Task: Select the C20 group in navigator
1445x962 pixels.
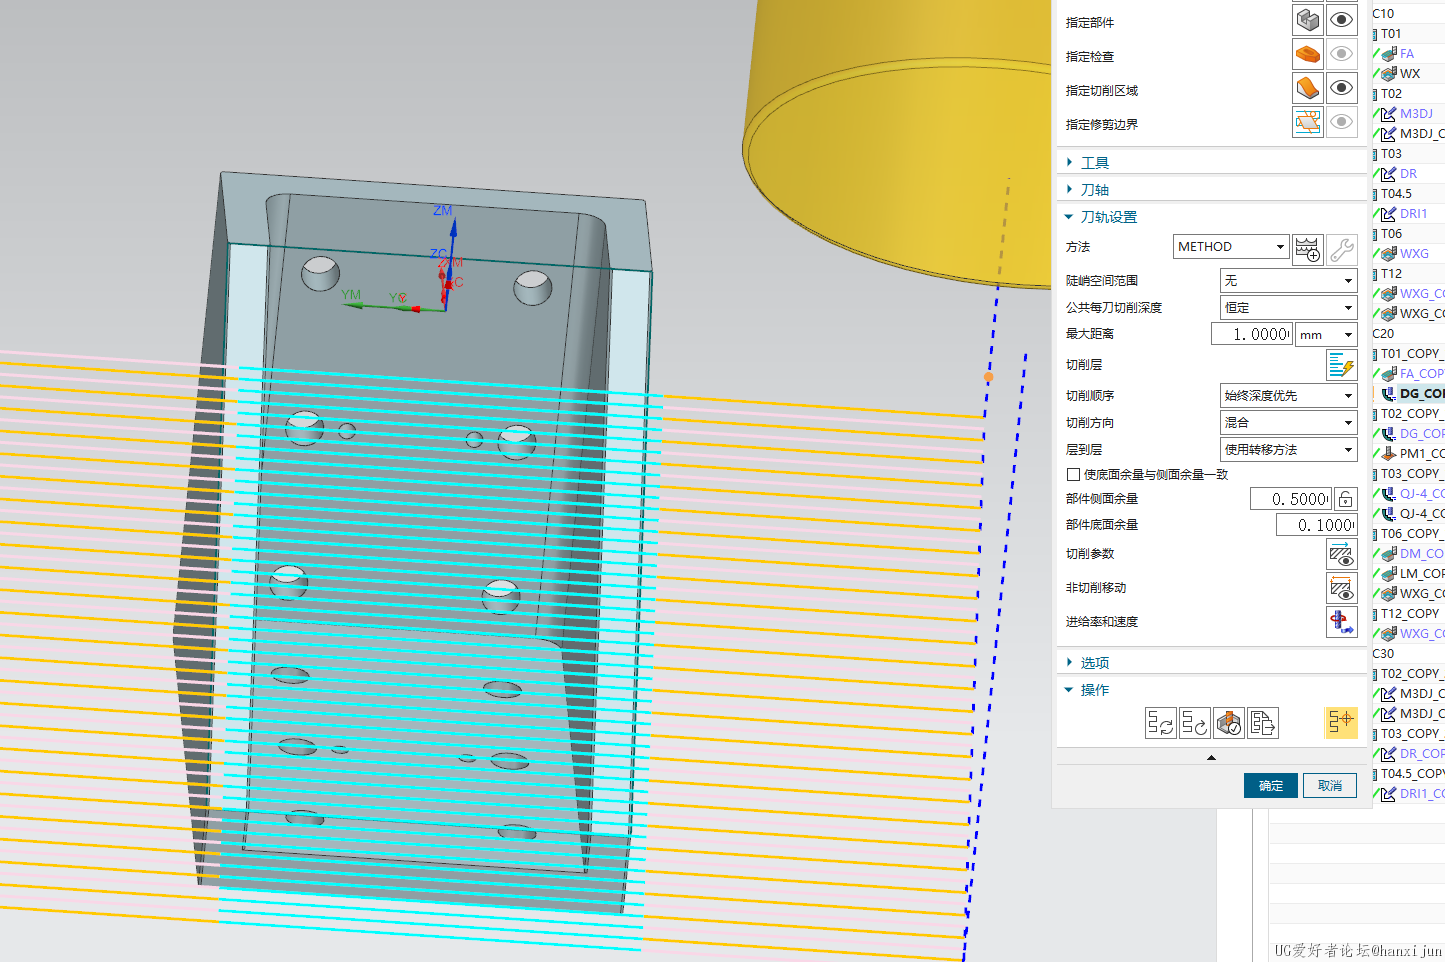Action: coord(1383,334)
